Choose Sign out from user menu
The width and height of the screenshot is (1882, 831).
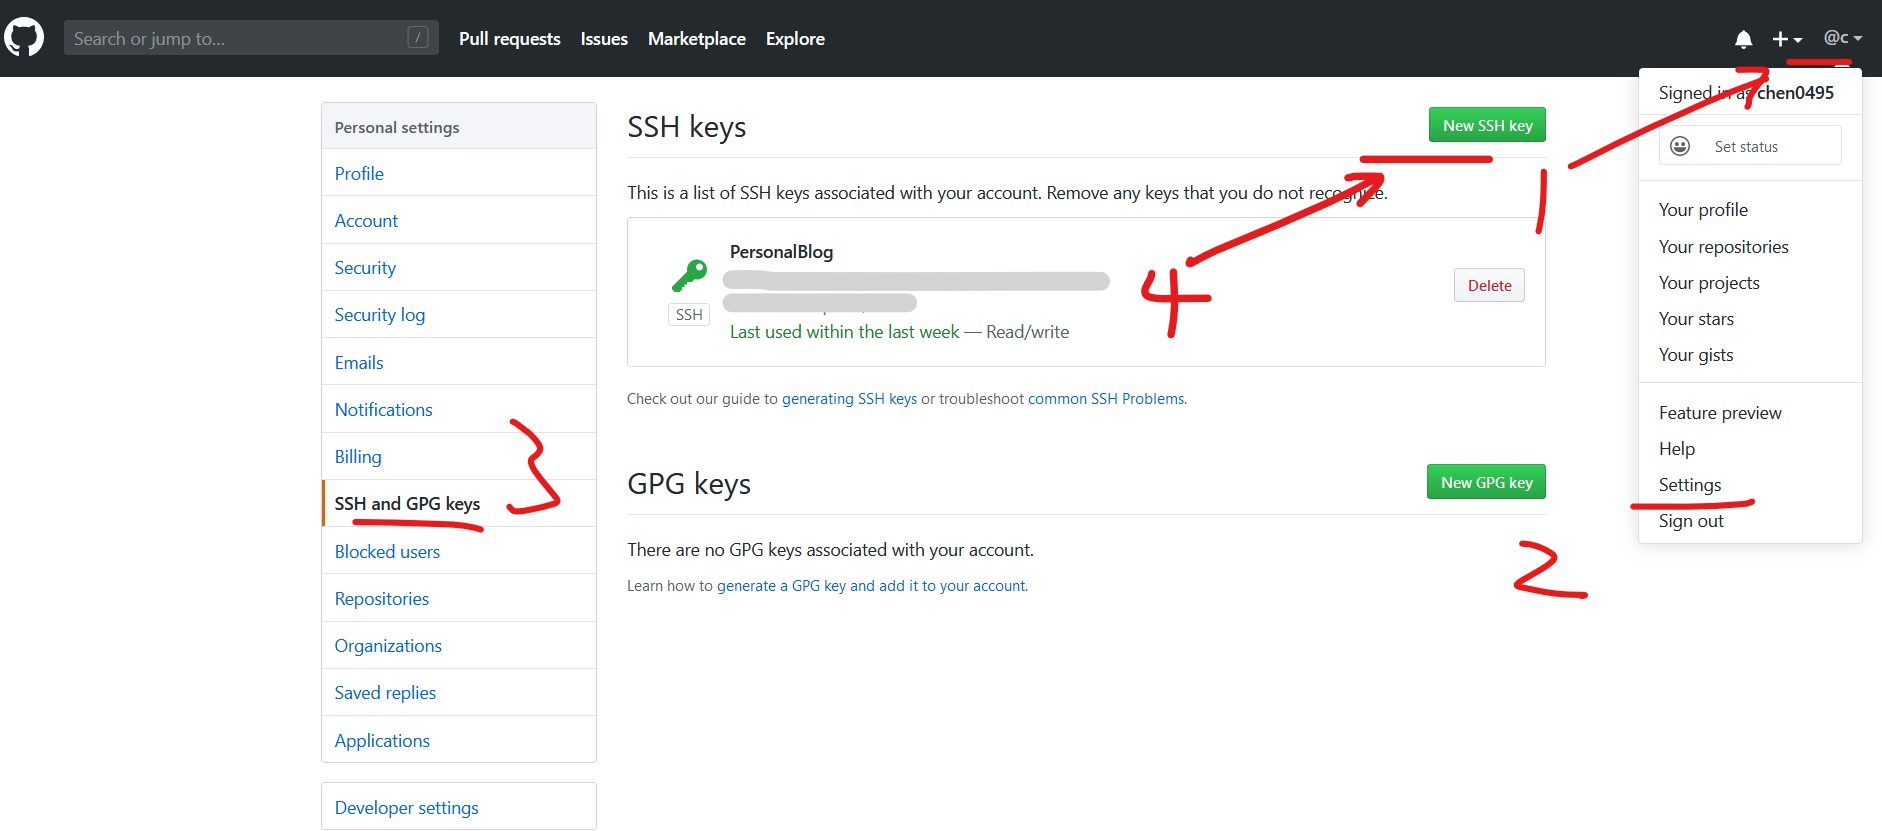pos(1691,521)
